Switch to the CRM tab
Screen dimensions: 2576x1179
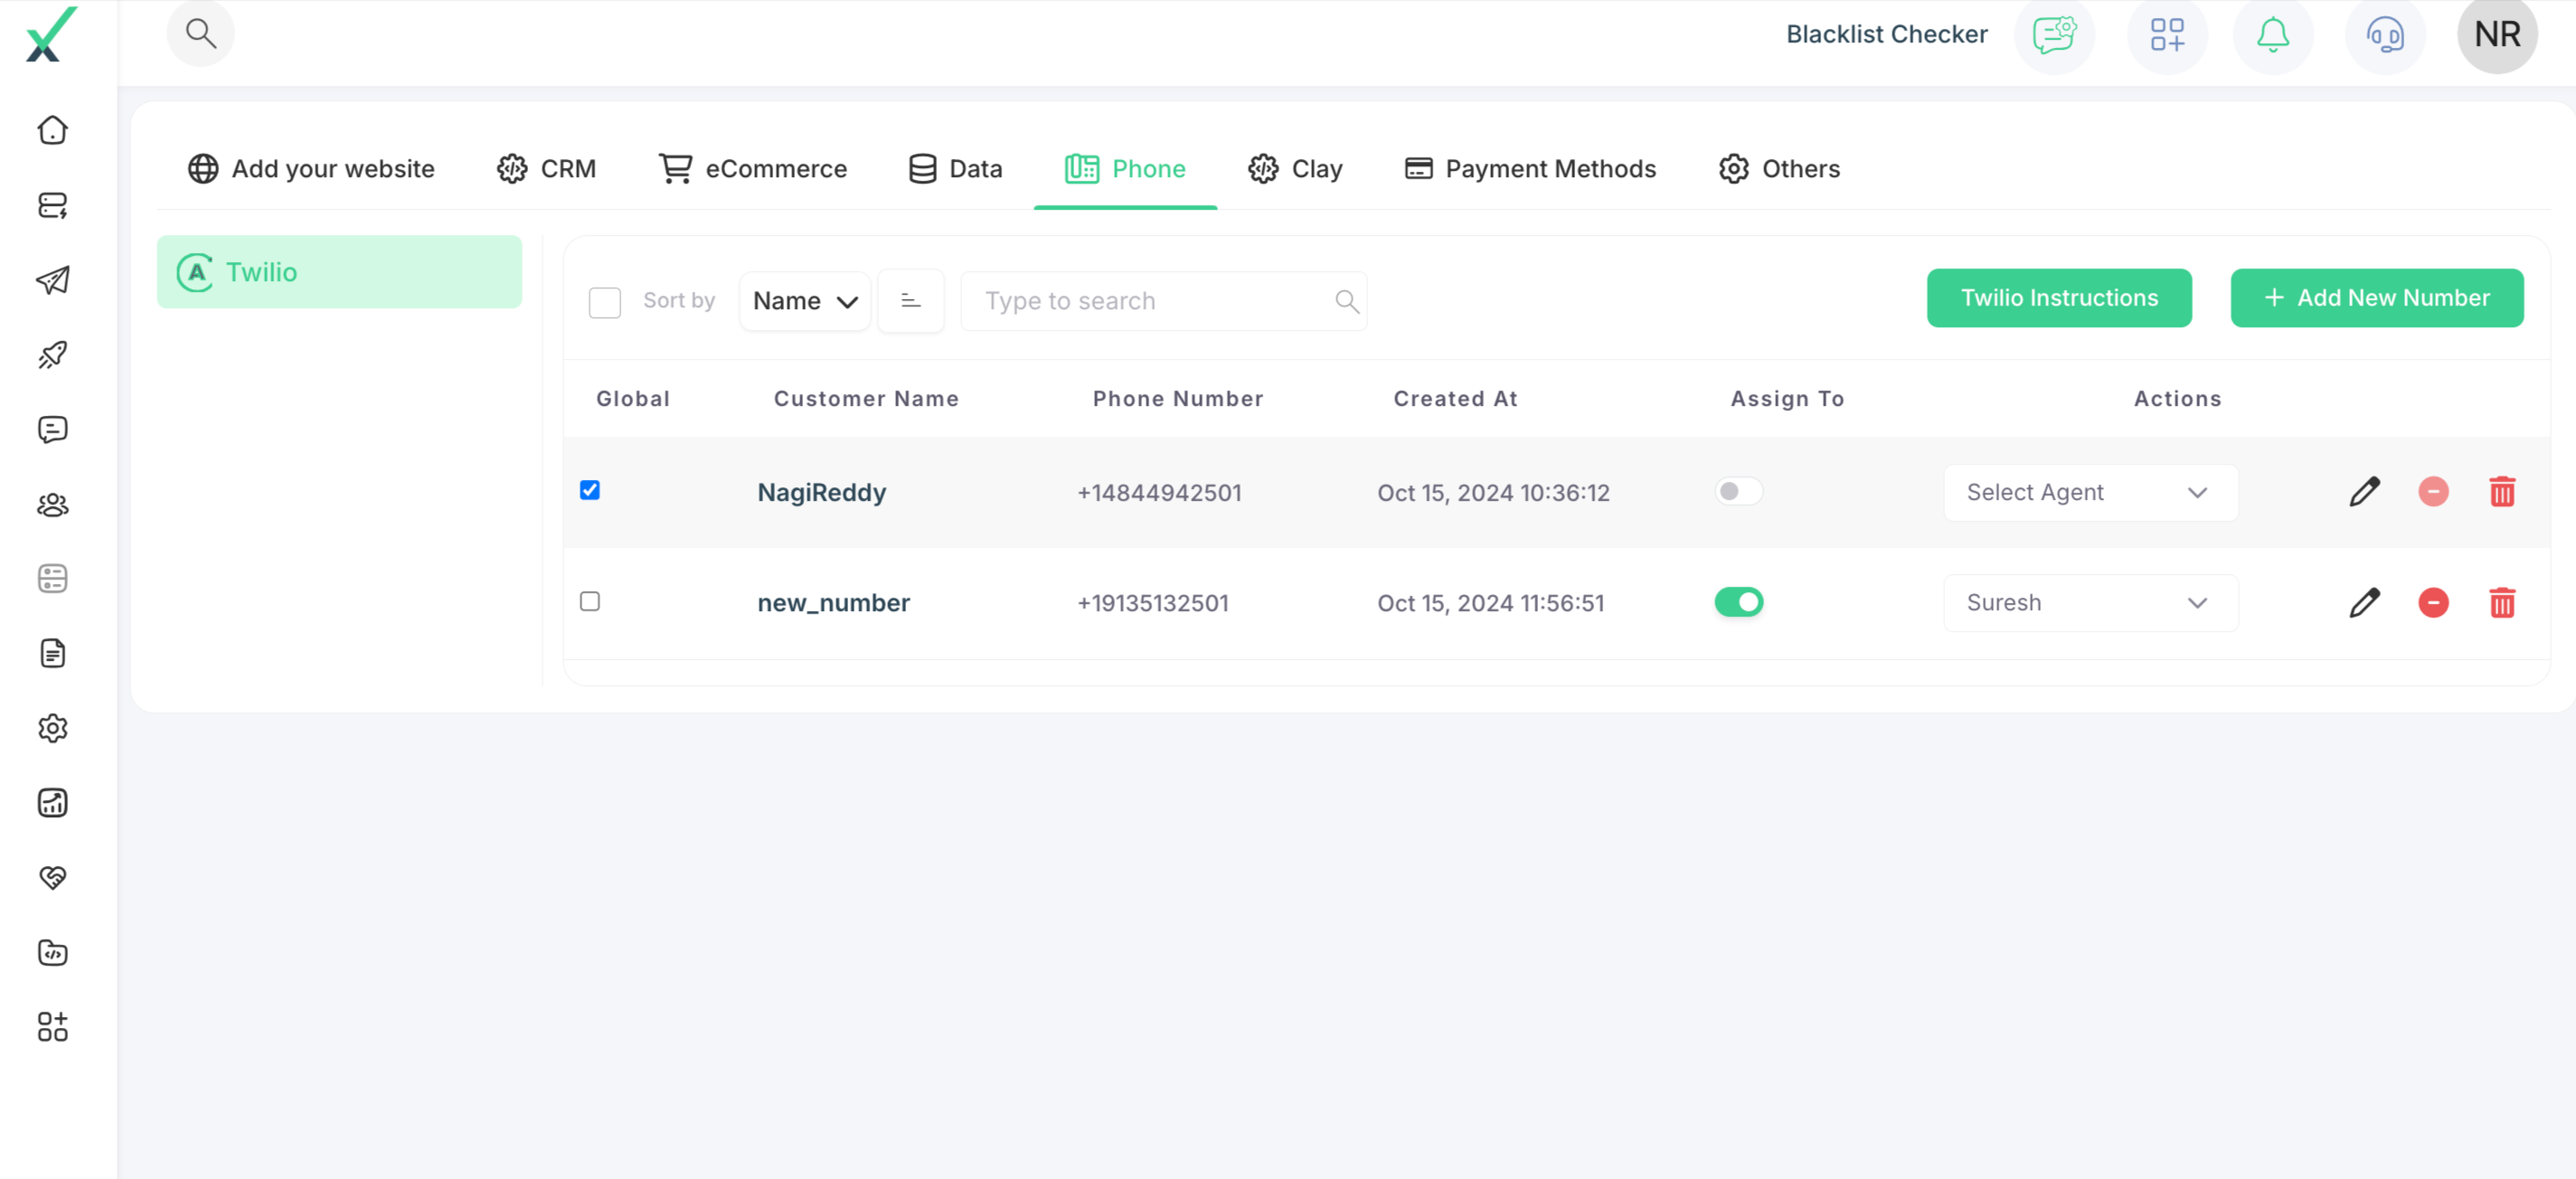click(x=547, y=169)
